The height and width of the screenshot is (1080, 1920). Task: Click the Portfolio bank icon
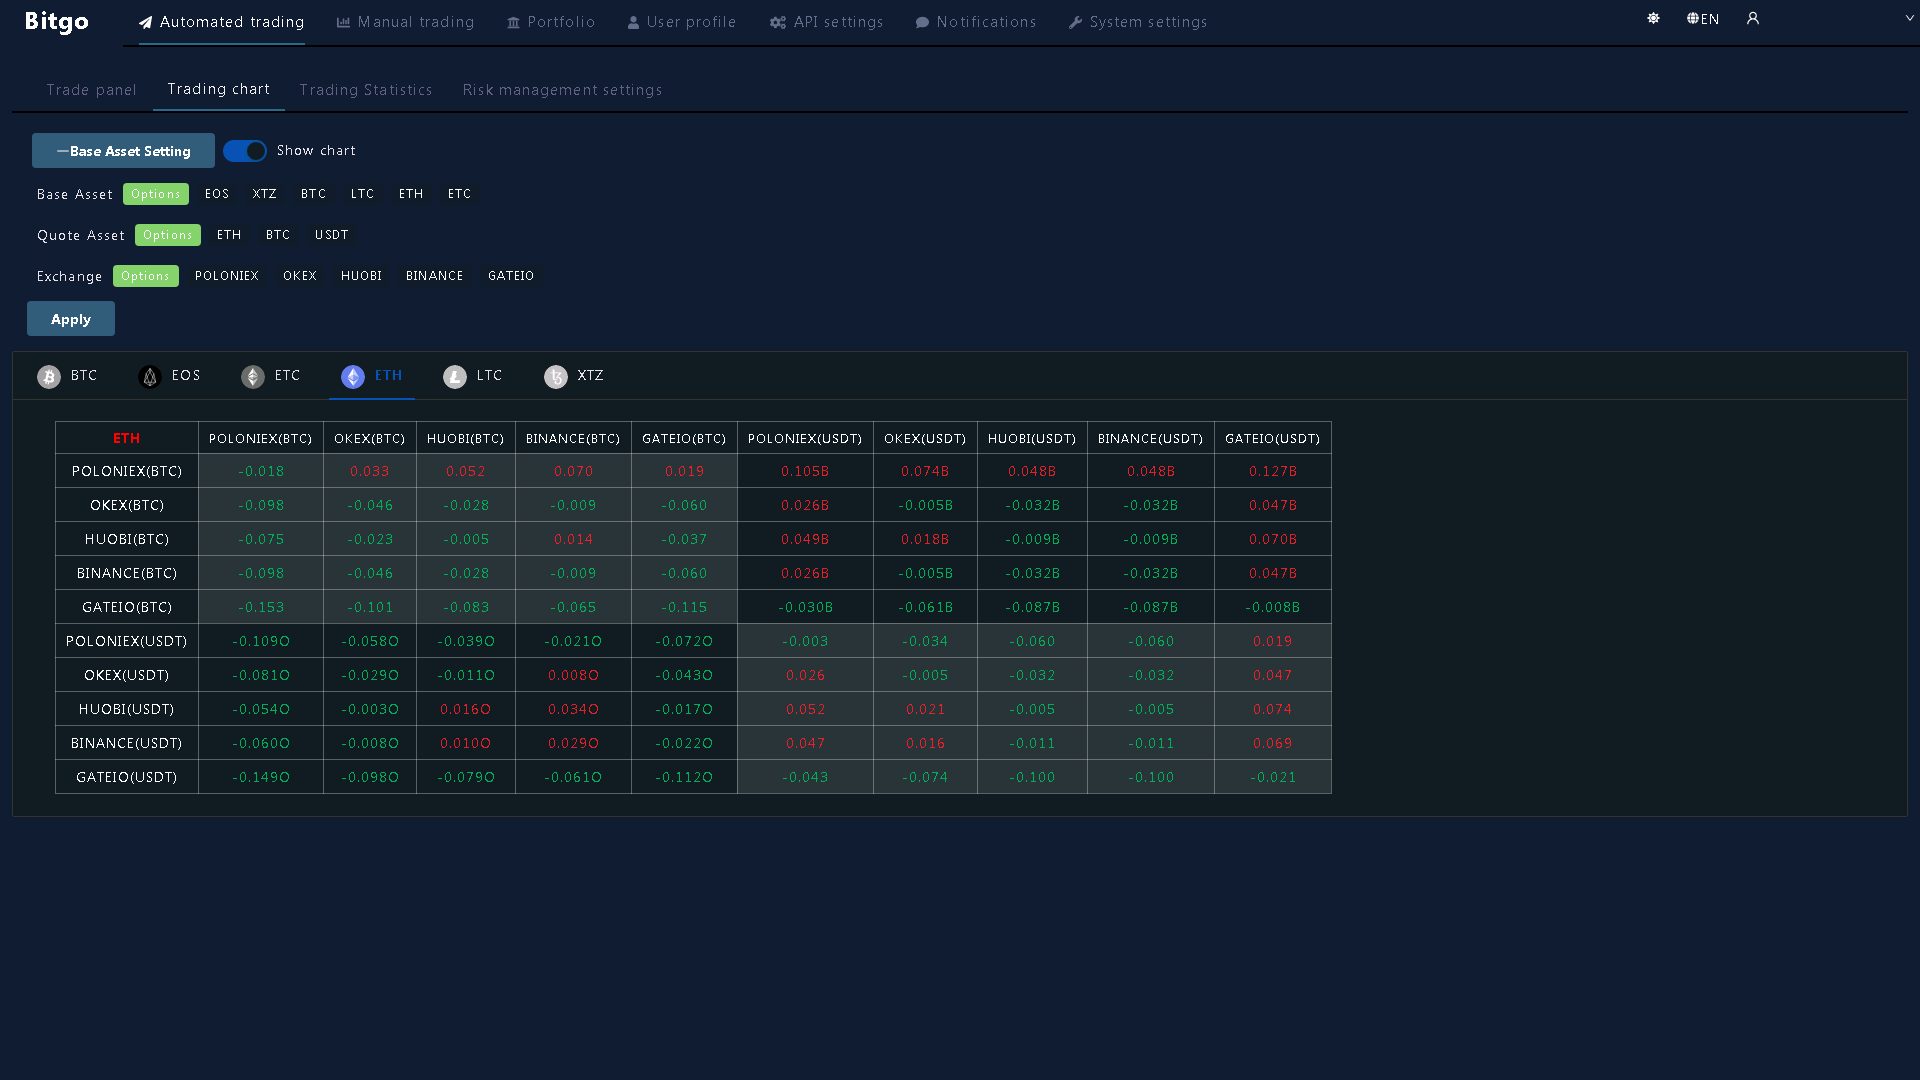514,22
